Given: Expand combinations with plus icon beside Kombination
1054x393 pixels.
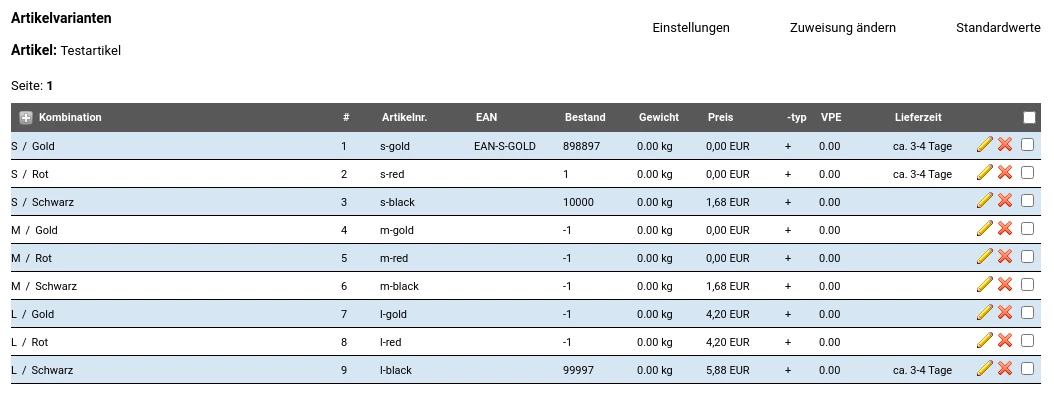Looking at the screenshot, I should click(x=26, y=118).
